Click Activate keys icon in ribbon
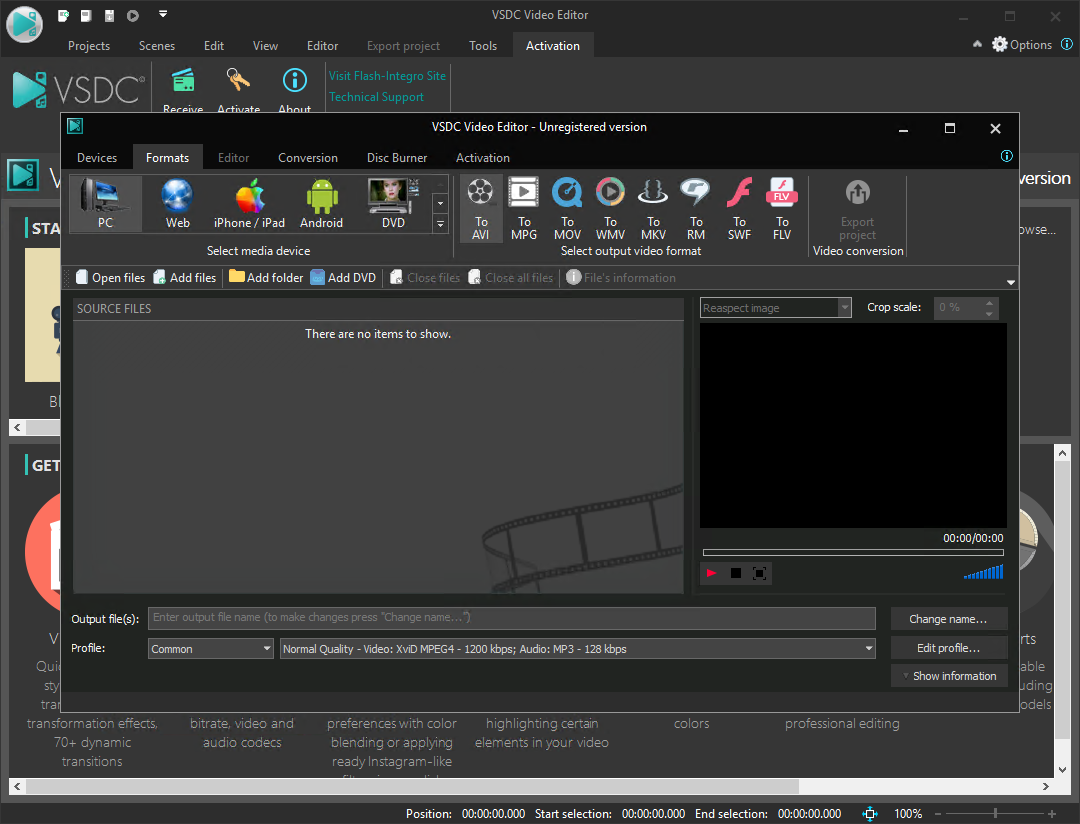Screen dimensions: 1080x824 coord(238,91)
